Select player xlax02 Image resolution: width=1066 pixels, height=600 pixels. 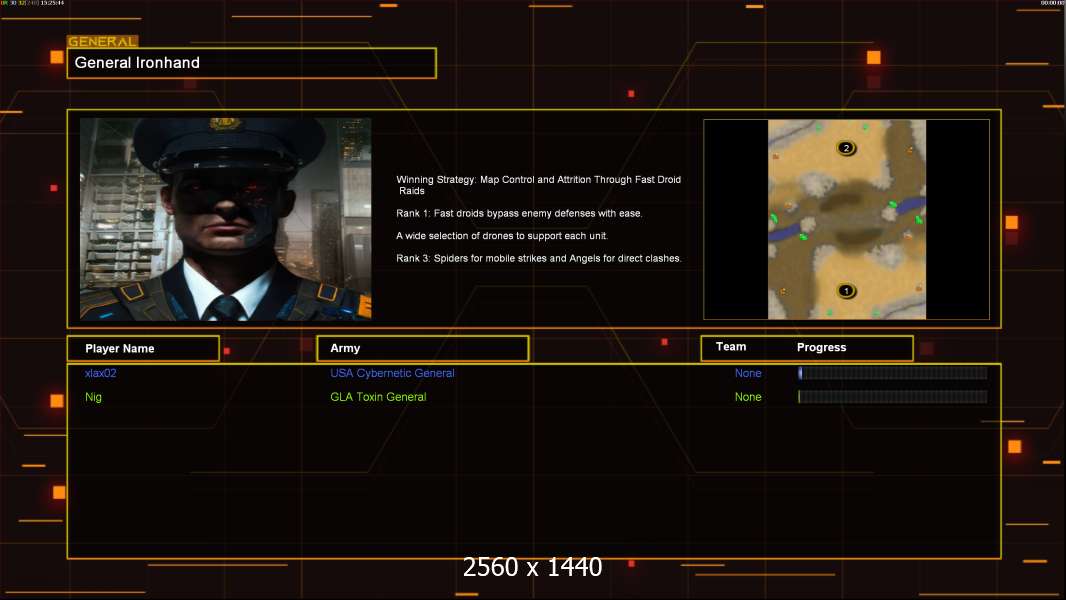(x=101, y=373)
